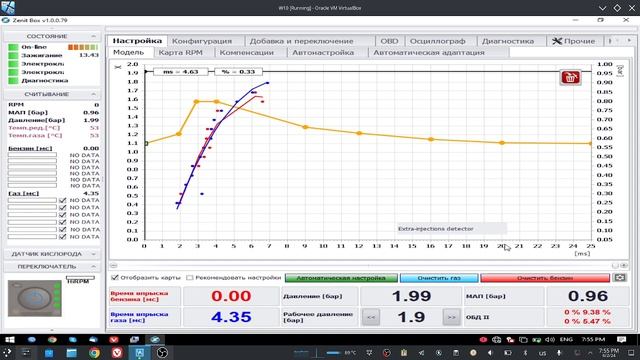This screenshot has height=360, width=640.
Task: Click the green Автоматическая настройка button
Action: tap(341, 278)
